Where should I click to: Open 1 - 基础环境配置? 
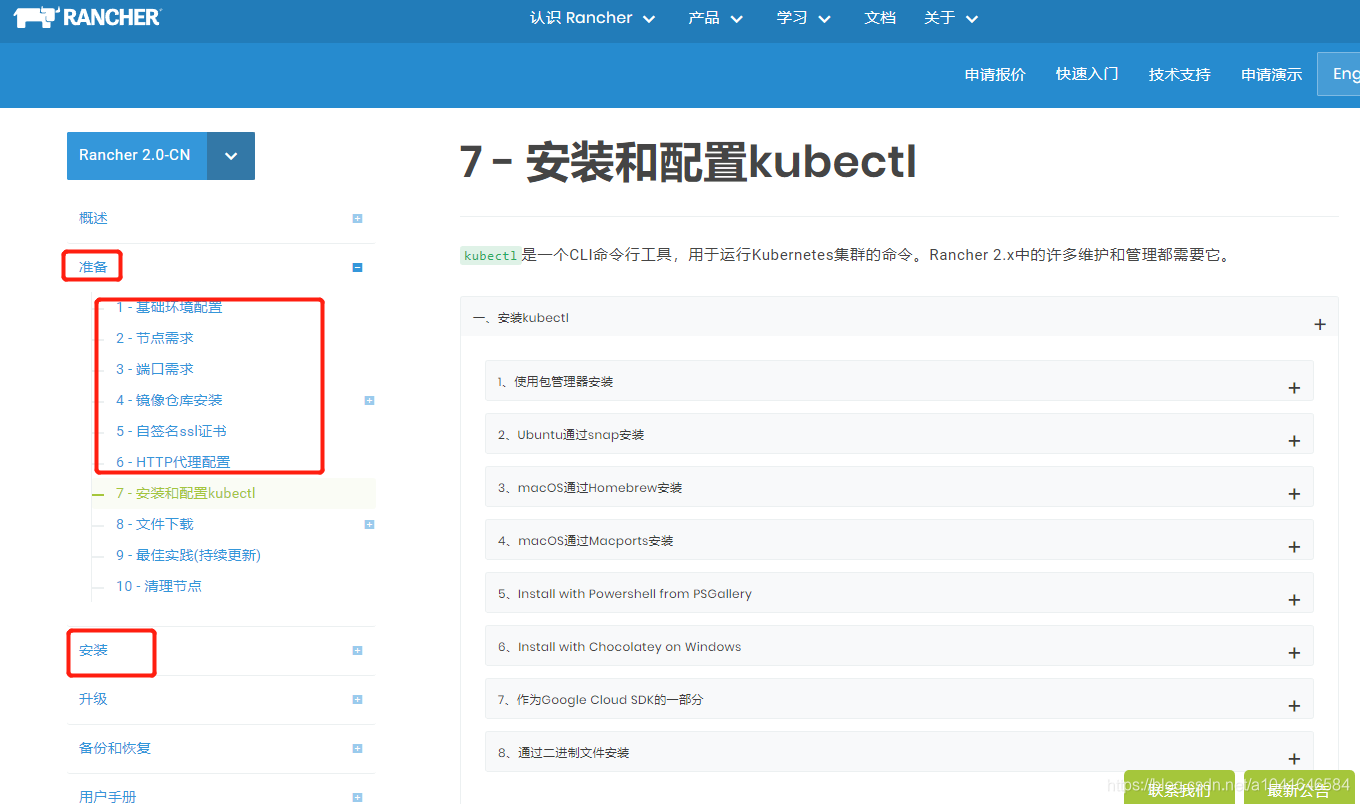pos(169,307)
